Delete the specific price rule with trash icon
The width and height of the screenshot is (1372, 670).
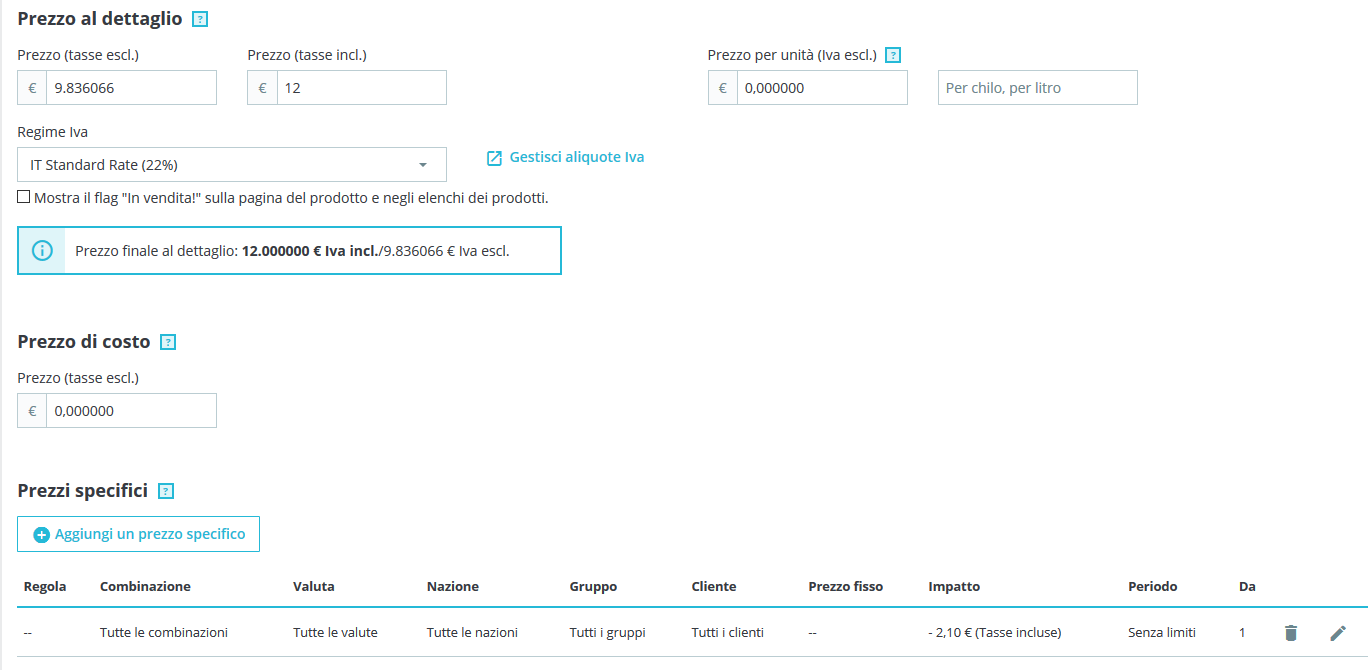1291,632
